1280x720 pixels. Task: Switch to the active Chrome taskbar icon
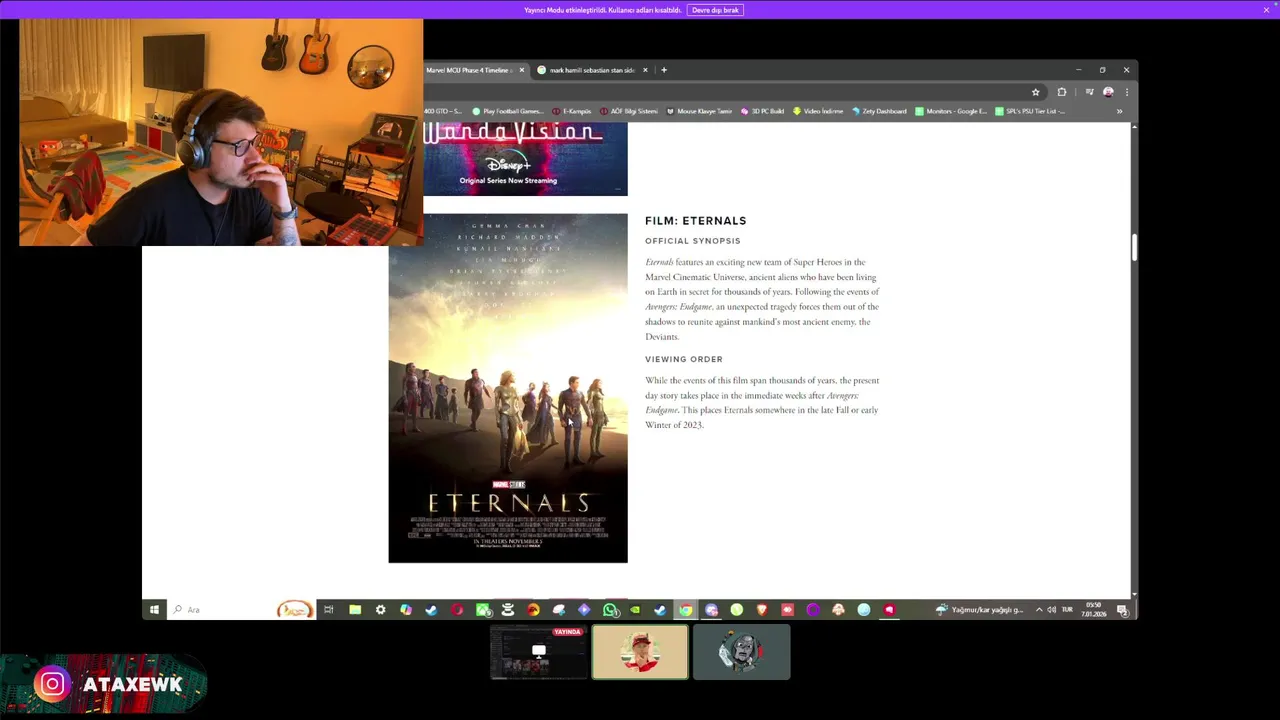pos(686,610)
